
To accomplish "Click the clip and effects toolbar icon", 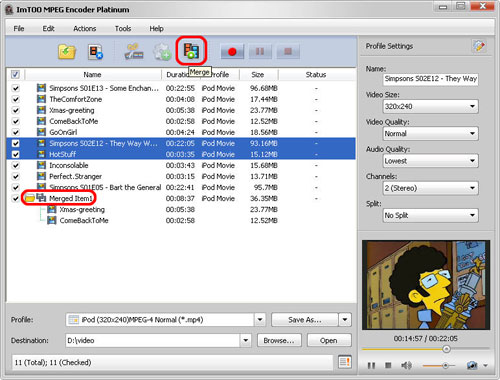I will click(134, 52).
